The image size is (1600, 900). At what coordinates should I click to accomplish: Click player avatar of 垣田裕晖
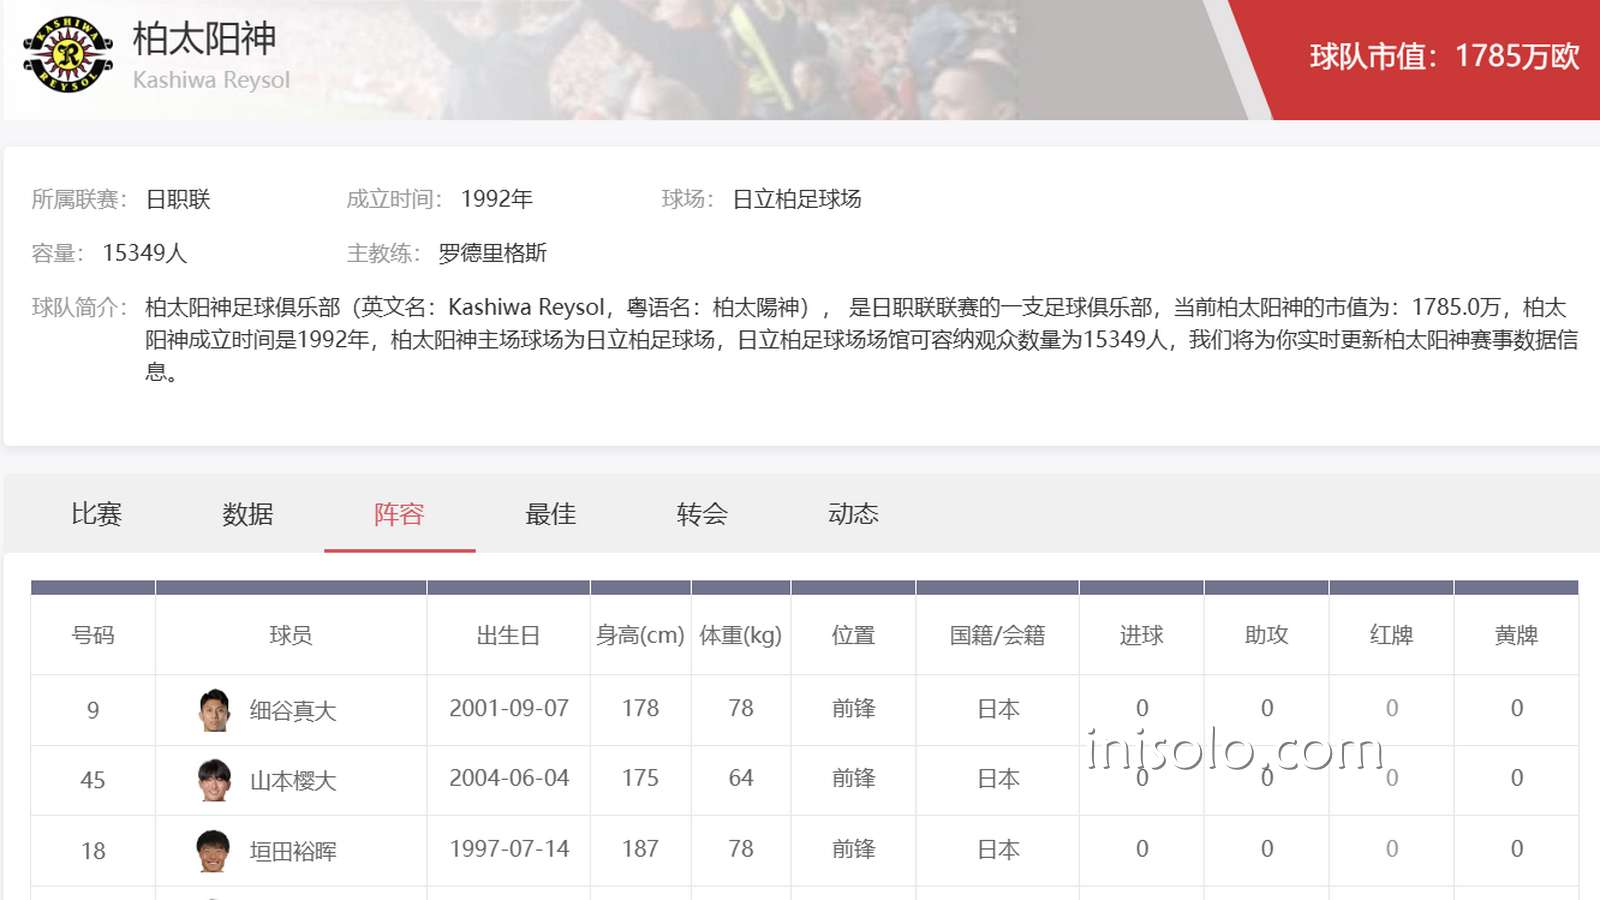click(214, 850)
